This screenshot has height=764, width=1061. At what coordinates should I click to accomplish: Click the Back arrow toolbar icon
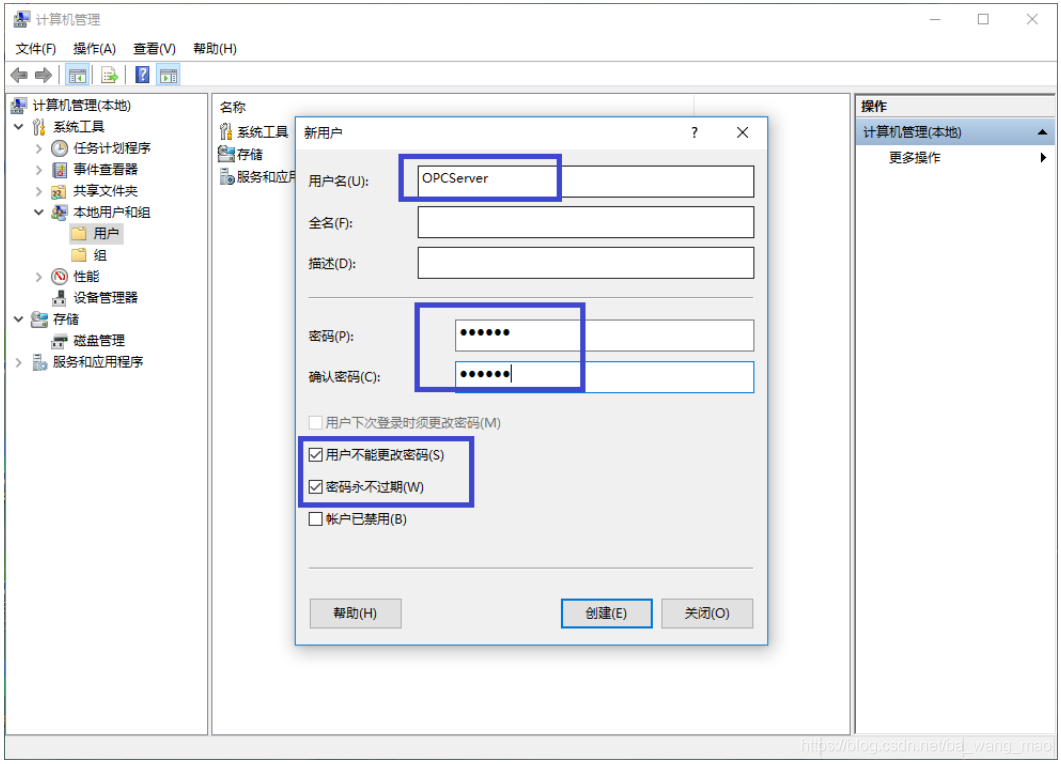(19, 75)
